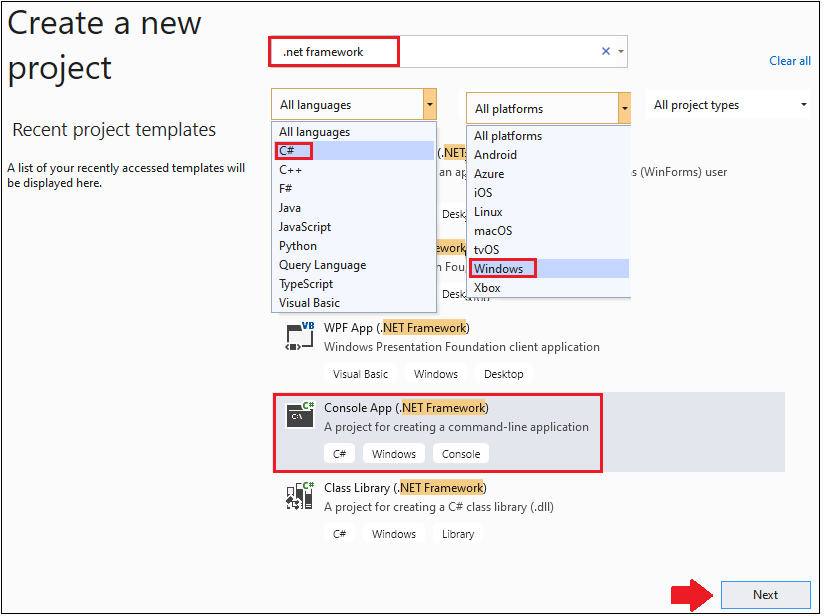Choose Xbox from the platforms list

pos(486,287)
